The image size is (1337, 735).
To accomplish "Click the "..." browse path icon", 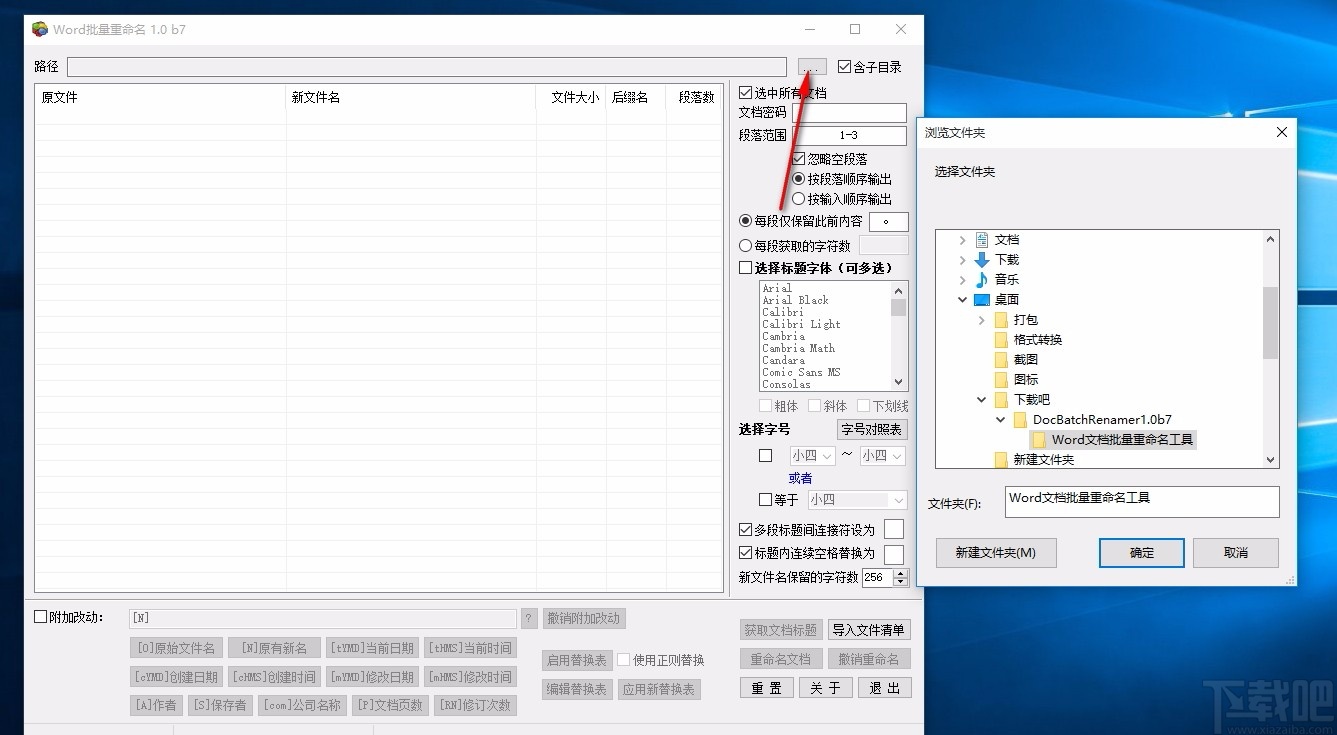I will [810, 66].
